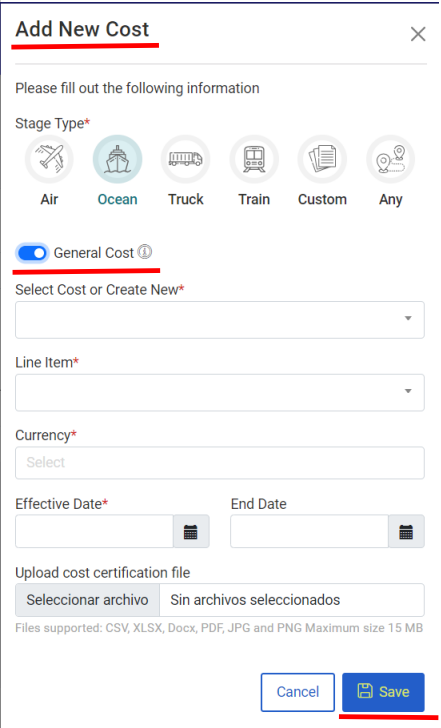The height and width of the screenshot is (728, 441).
Task: Cancel adding the new cost
Action: pos(298,692)
